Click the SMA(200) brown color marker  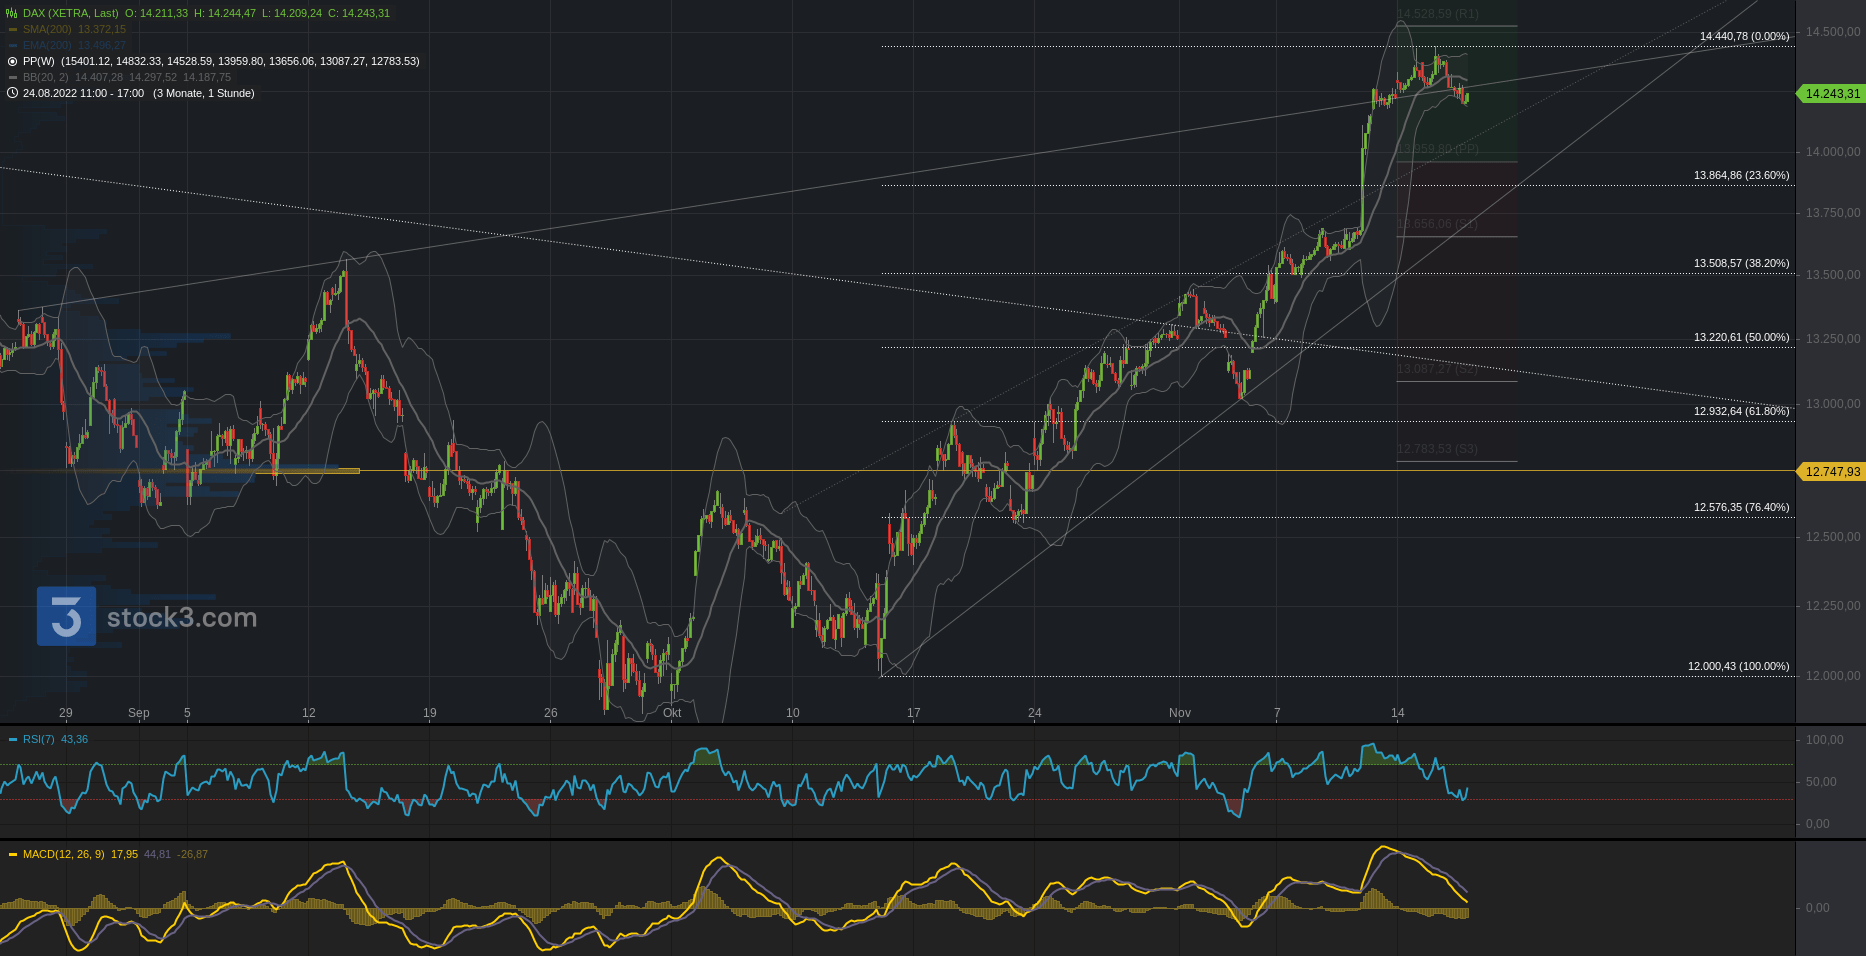[13, 29]
